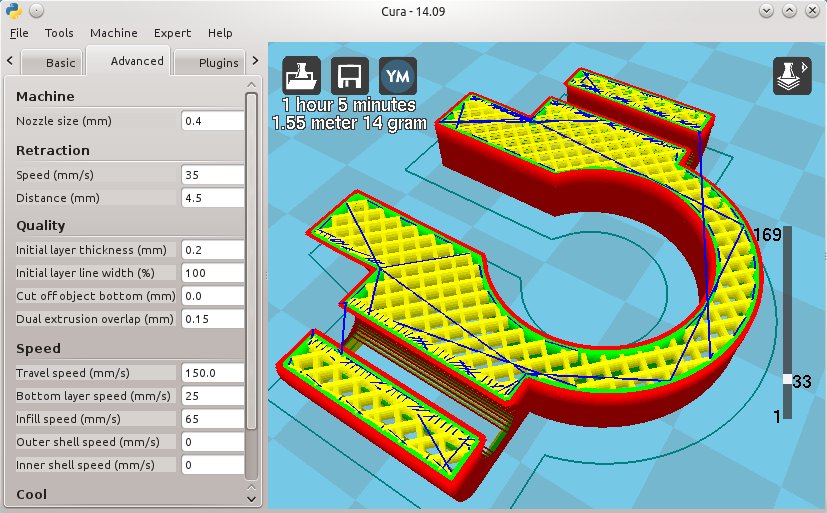Viewport: 827px width, 513px height.
Task: Switch to the Basic tab
Action: [60, 62]
